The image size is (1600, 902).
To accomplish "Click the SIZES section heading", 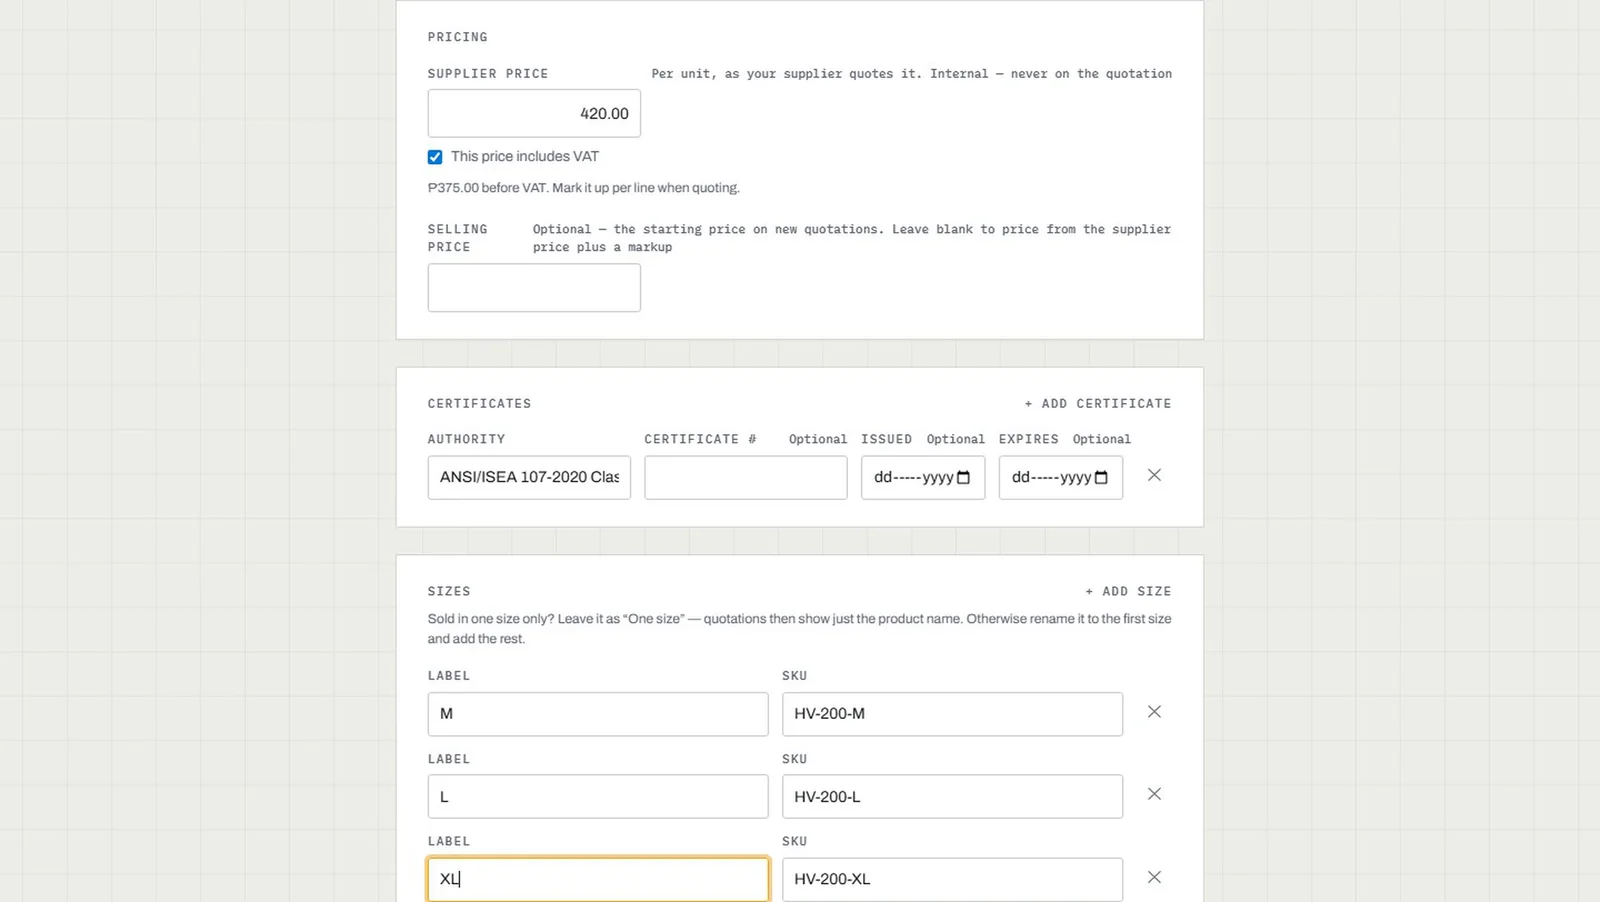I will coord(449,592).
